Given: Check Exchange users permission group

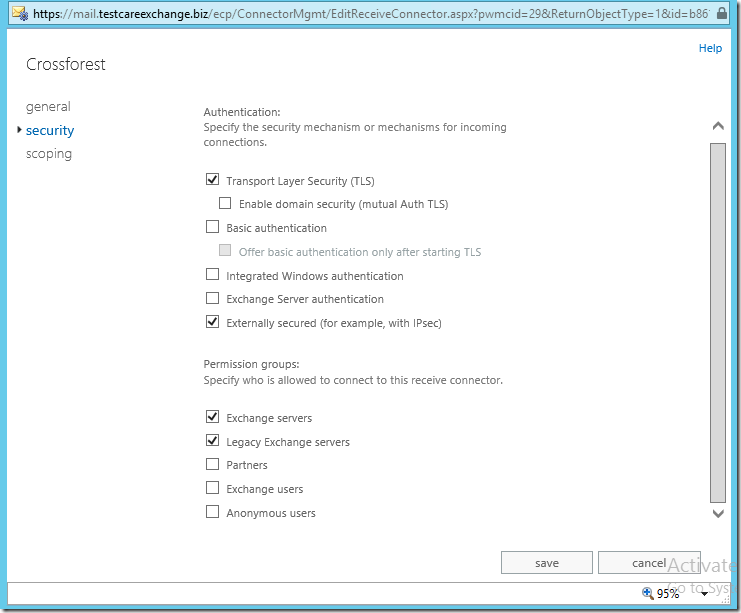Looking at the screenshot, I should click(x=213, y=488).
